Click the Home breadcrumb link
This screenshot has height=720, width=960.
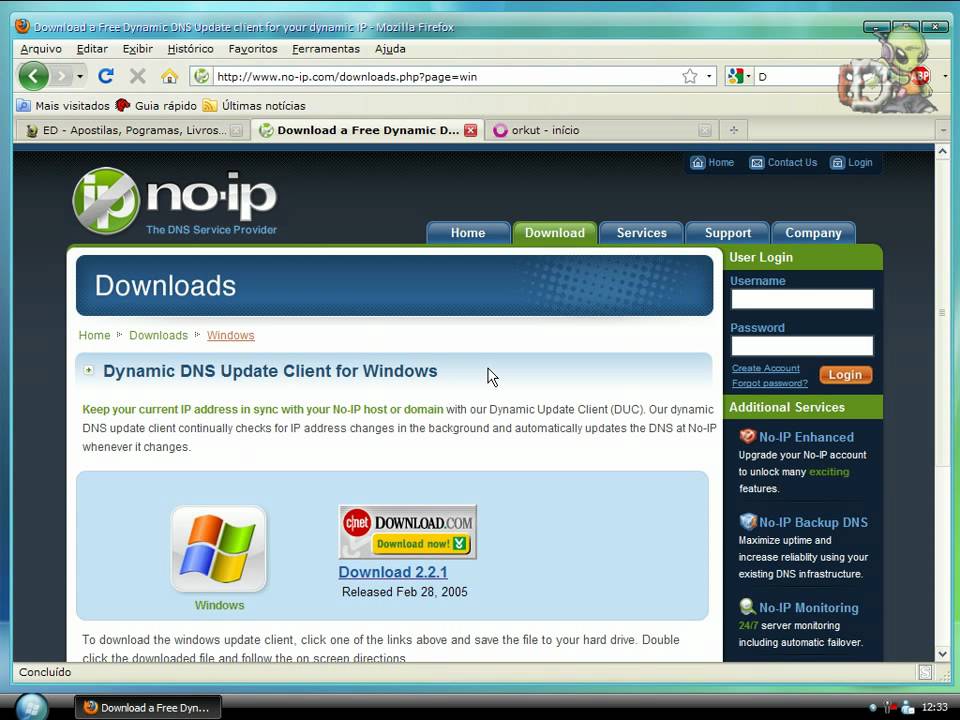coord(94,336)
